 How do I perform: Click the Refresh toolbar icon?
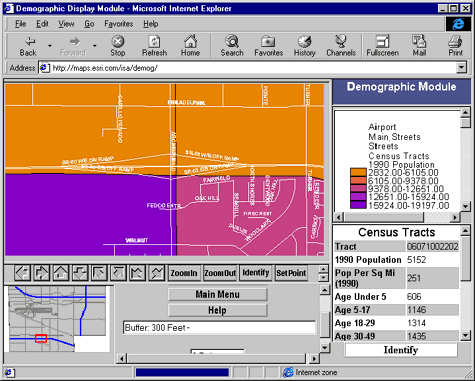154,46
